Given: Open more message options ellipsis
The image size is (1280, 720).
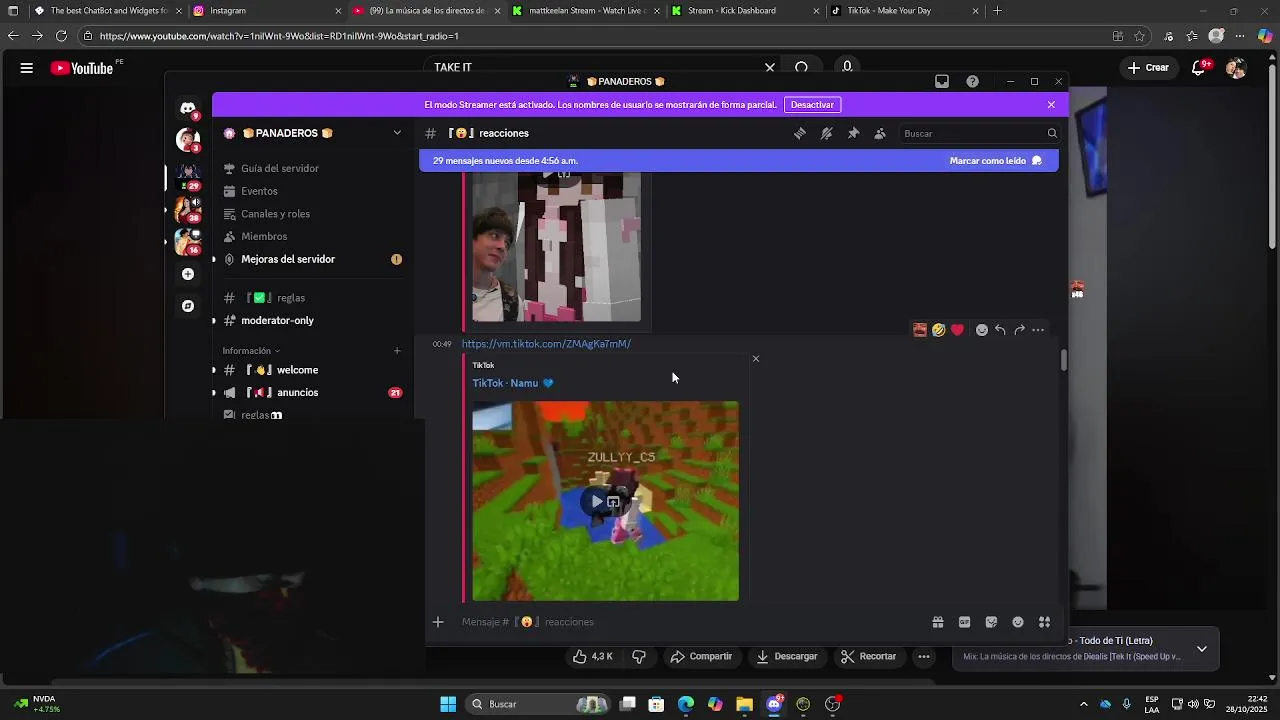Looking at the screenshot, I should (1038, 330).
